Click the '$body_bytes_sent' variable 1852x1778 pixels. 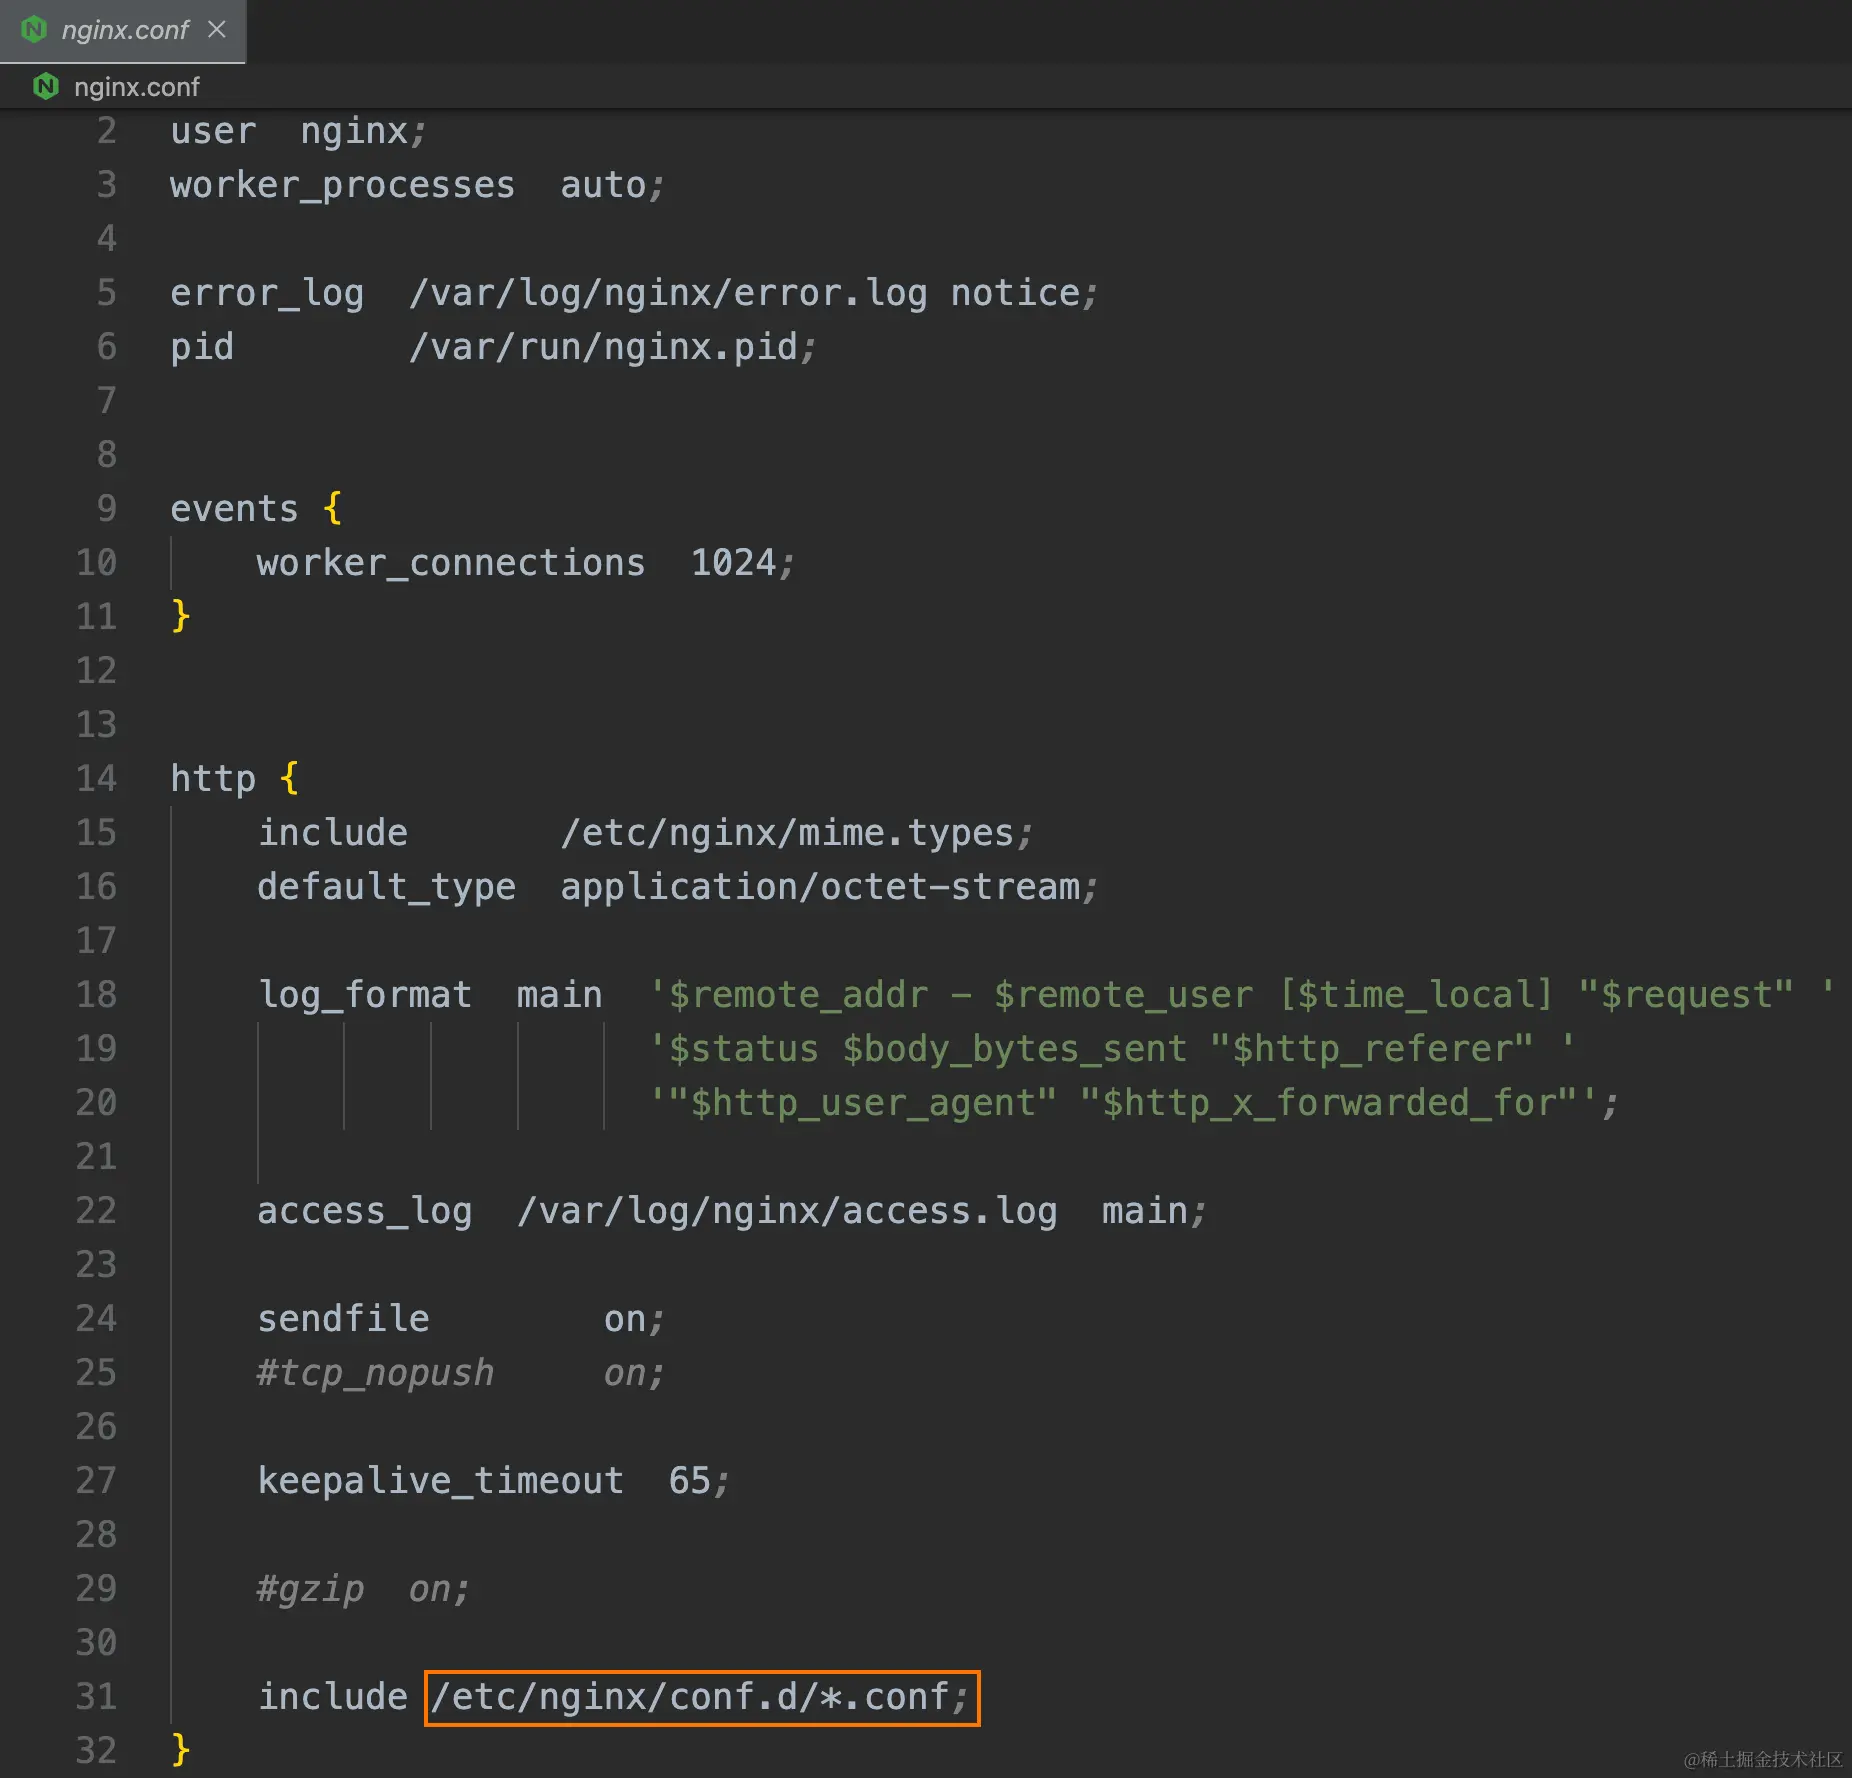tap(1014, 1049)
